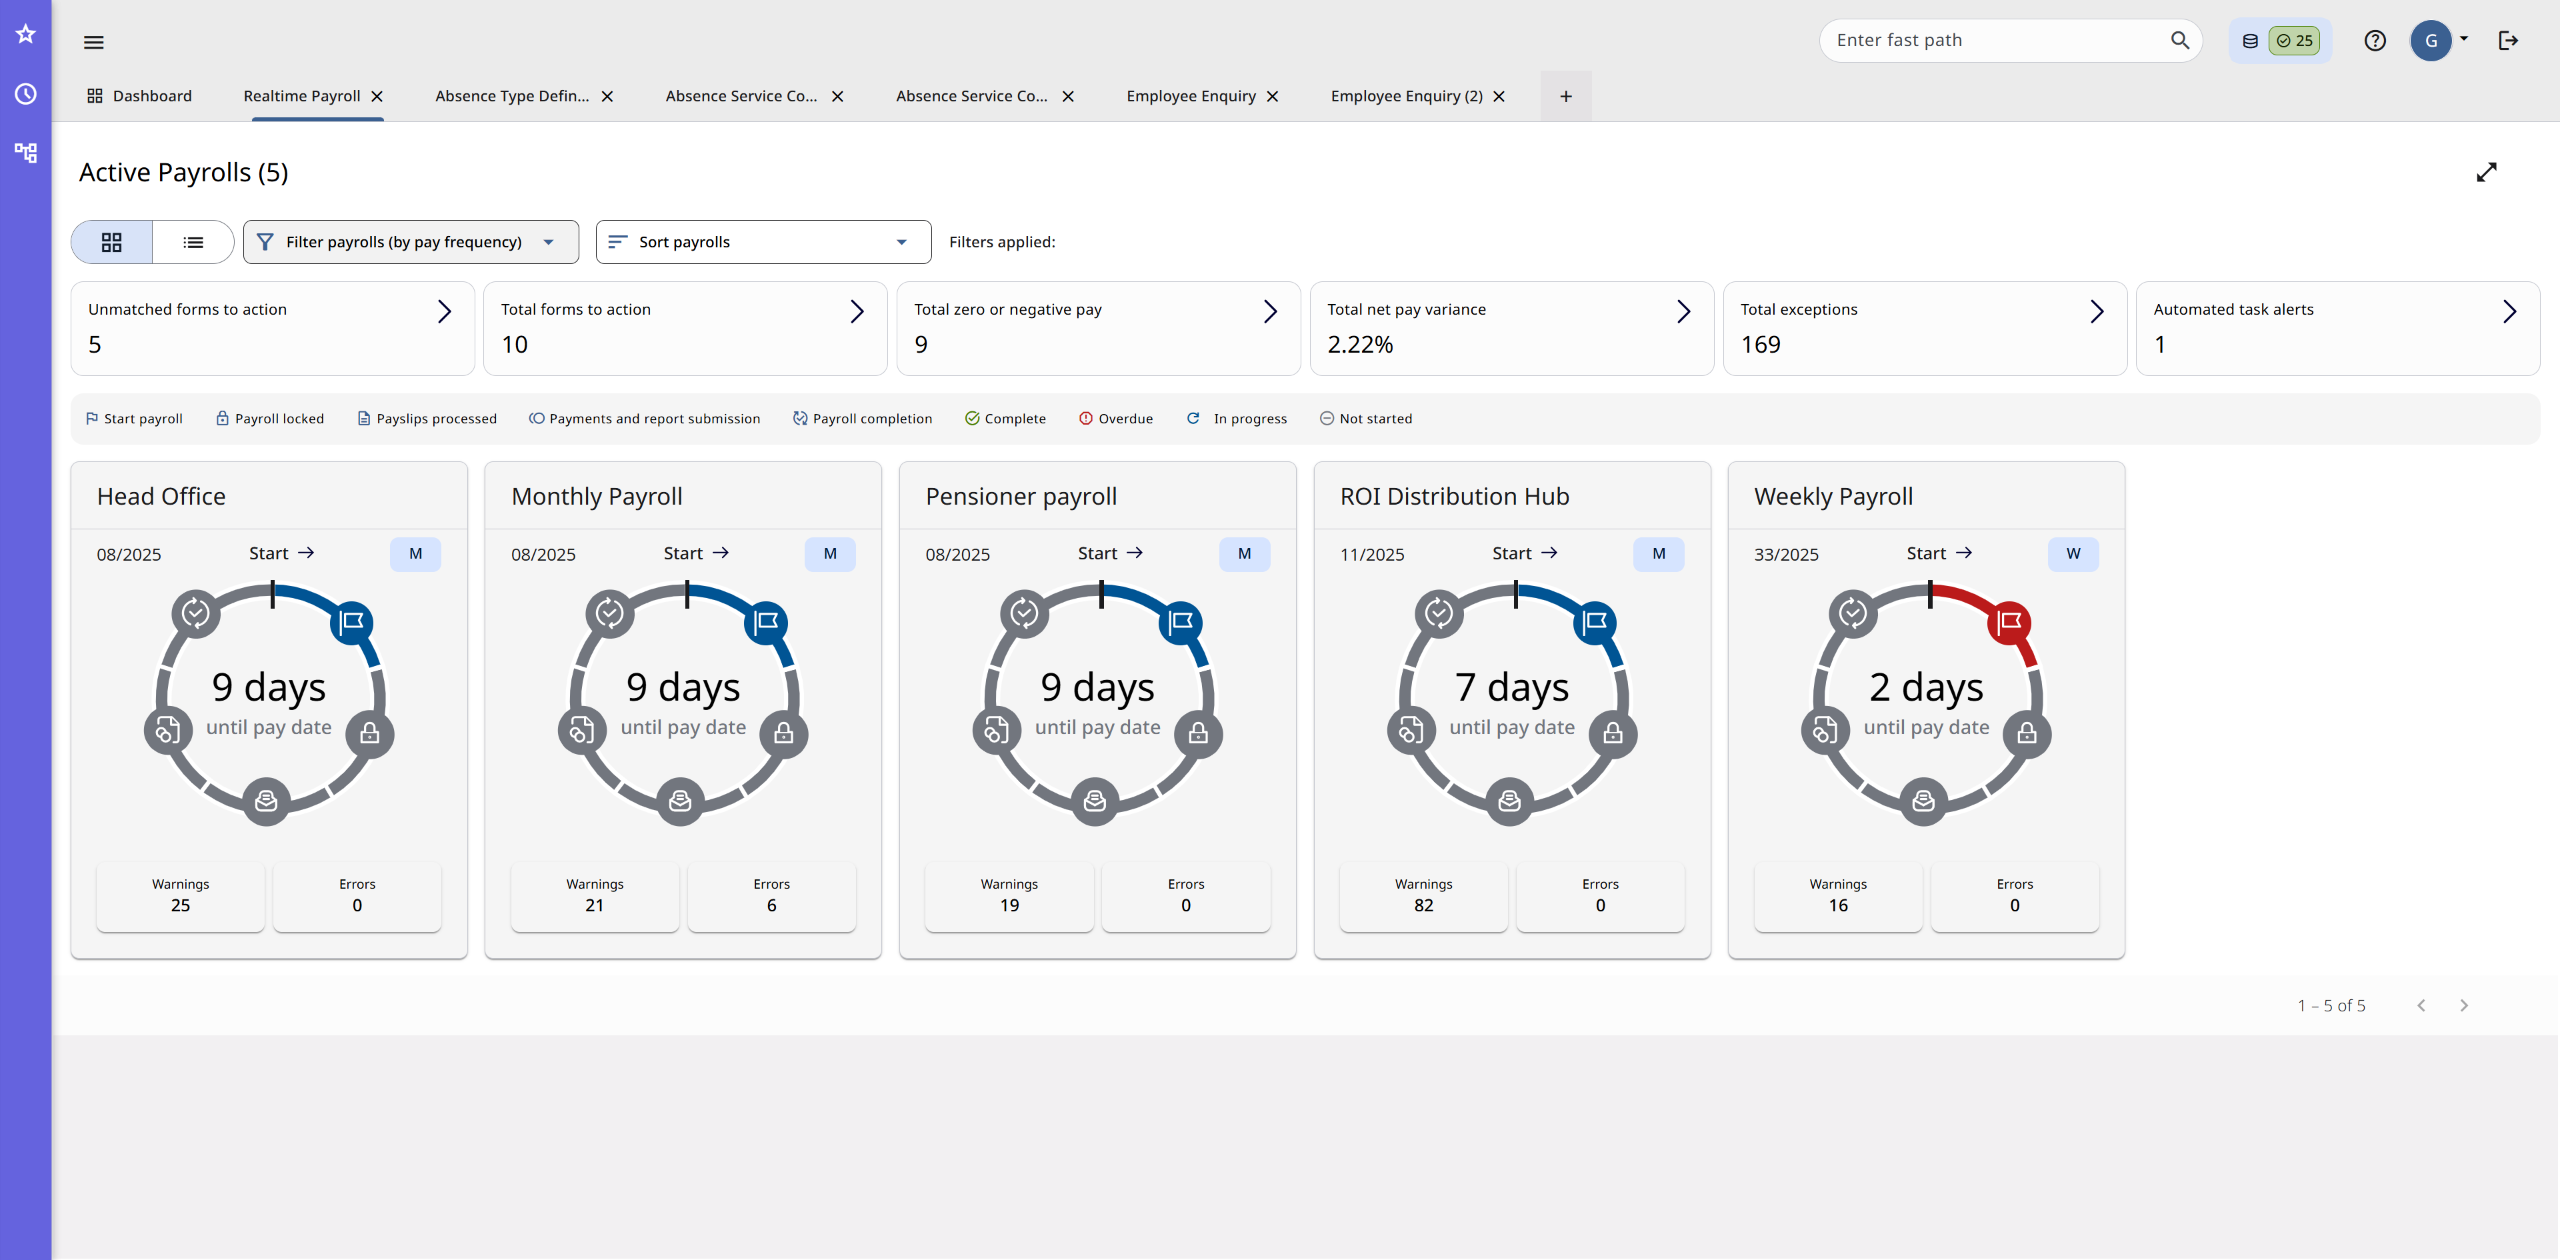Click the fast path search magnifier
This screenshot has width=2560, height=1260.
click(2180, 40)
